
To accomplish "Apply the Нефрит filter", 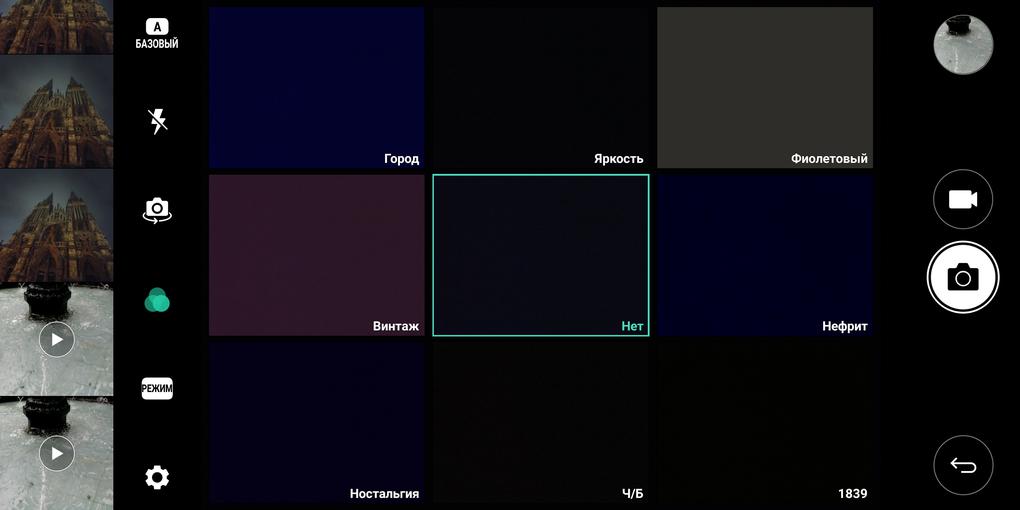I will (765, 255).
